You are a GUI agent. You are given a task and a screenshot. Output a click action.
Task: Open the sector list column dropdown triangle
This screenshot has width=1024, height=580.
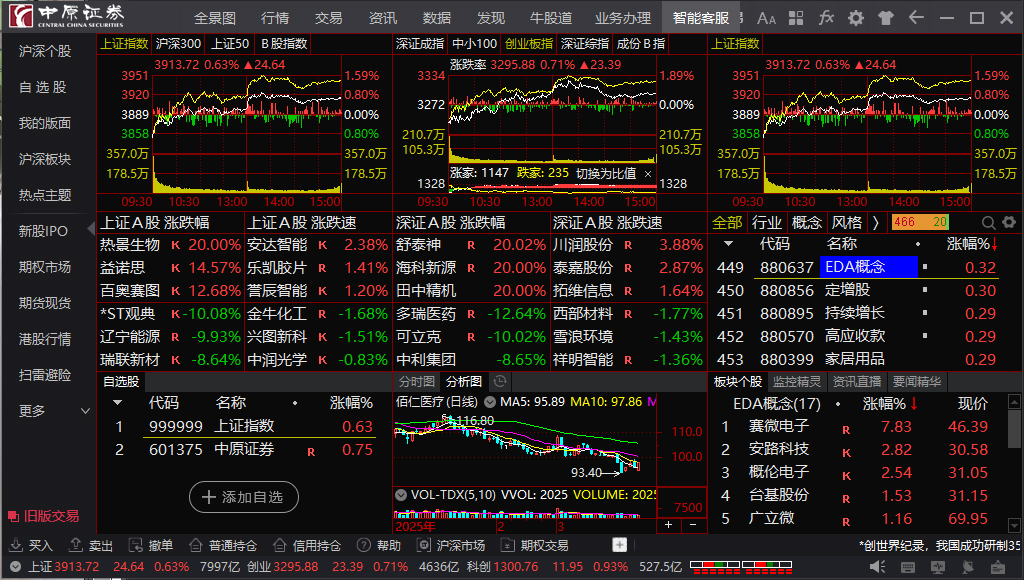pos(728,244)
